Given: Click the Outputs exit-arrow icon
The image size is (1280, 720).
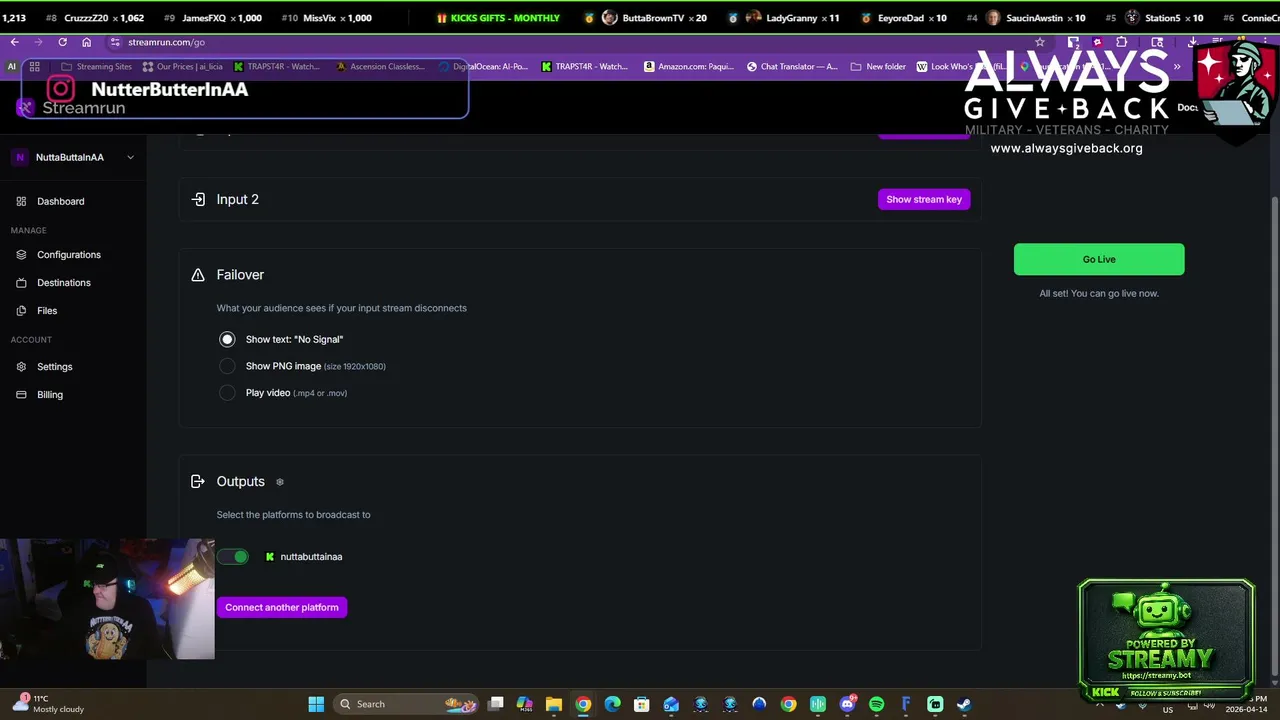Looking at the screenshot, I should click(198, 481).
